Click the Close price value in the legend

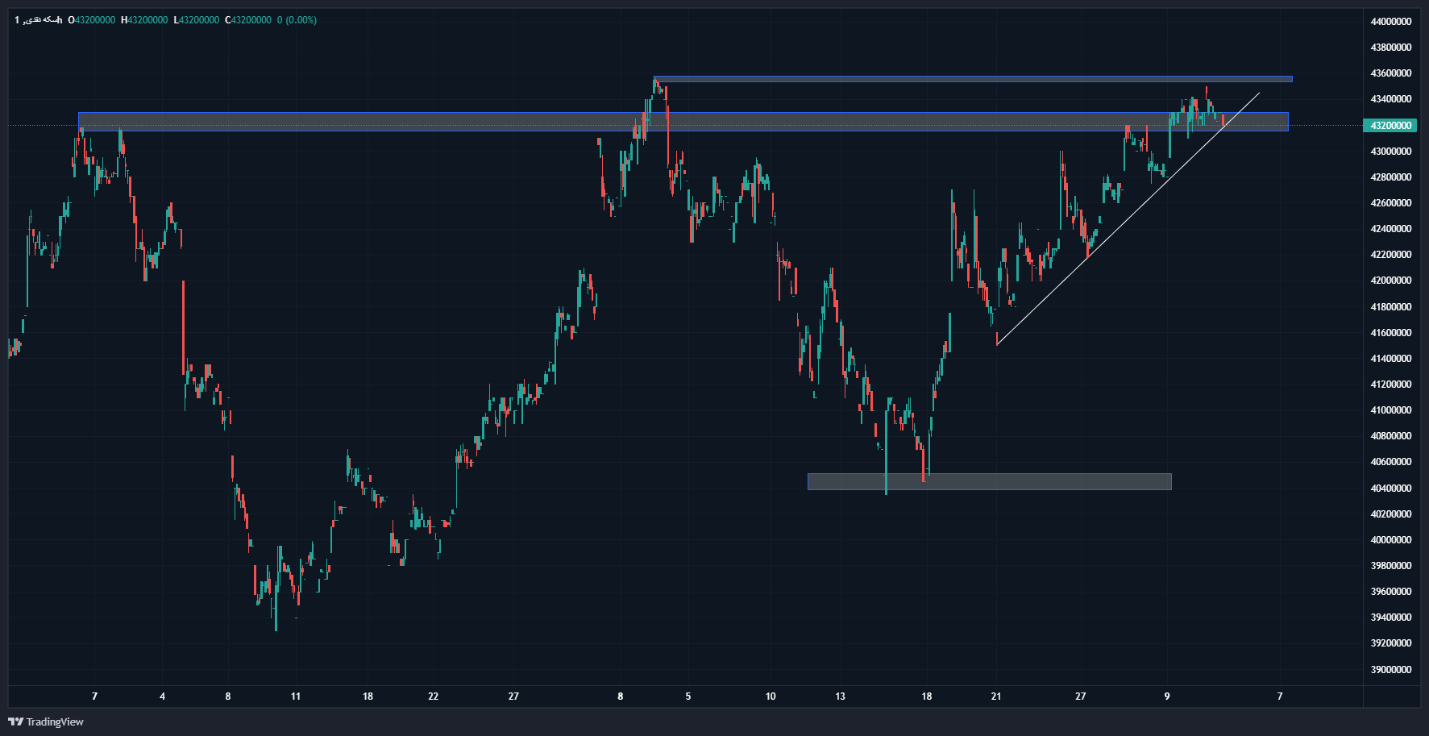coord(250,20)
